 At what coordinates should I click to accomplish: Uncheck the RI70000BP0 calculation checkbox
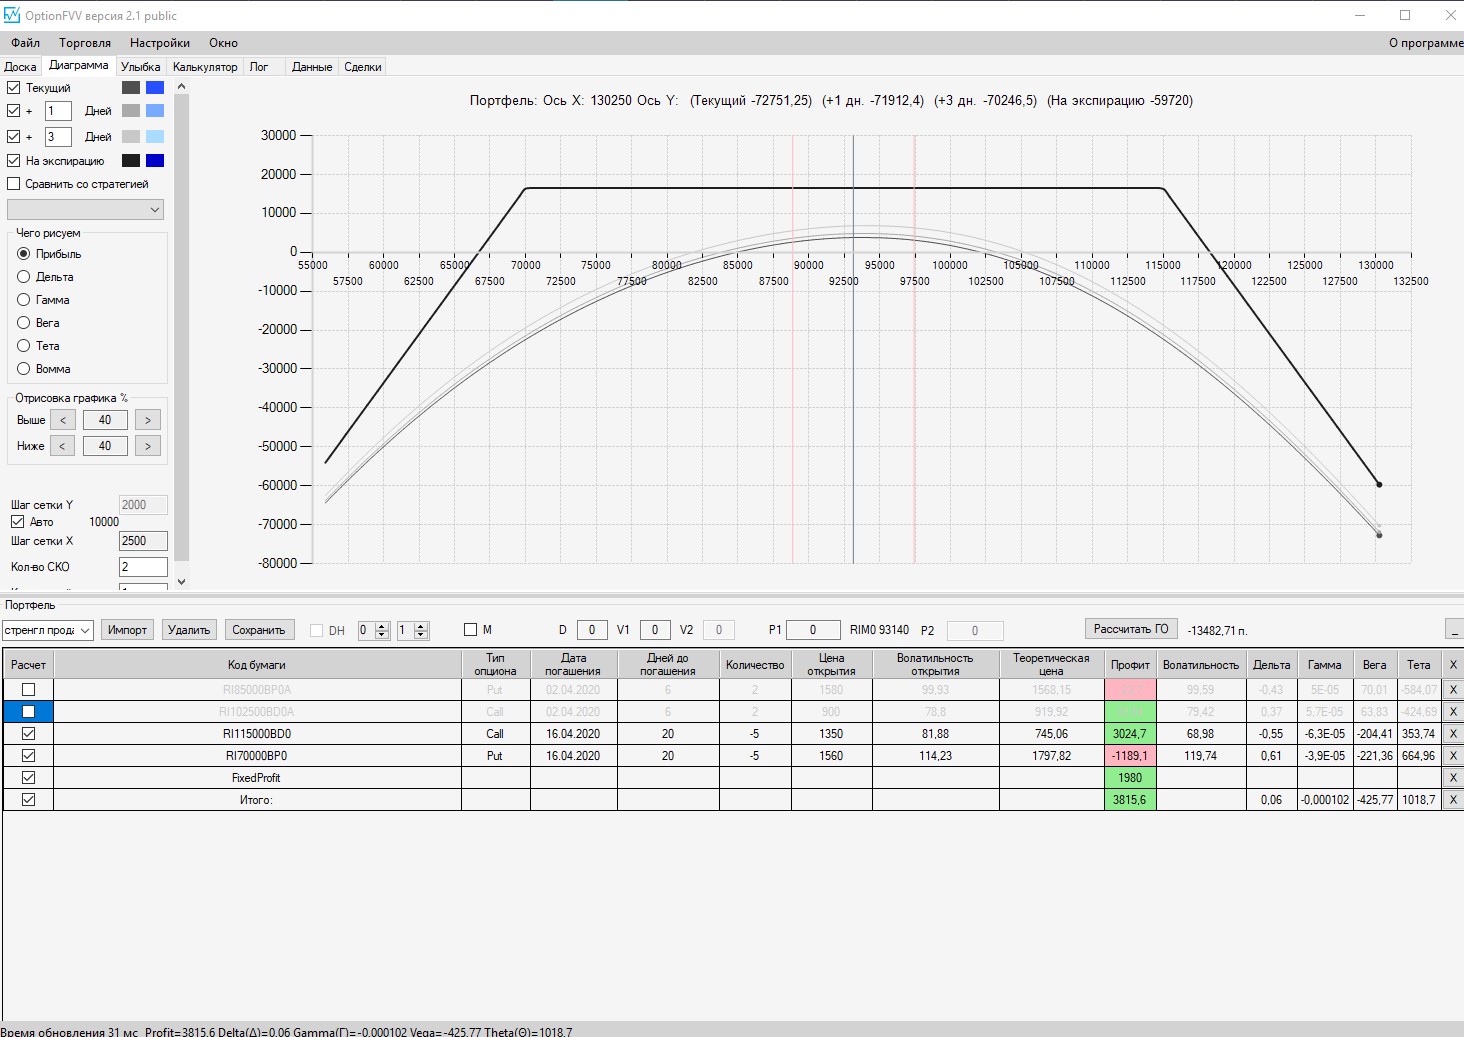pos(29,756)
